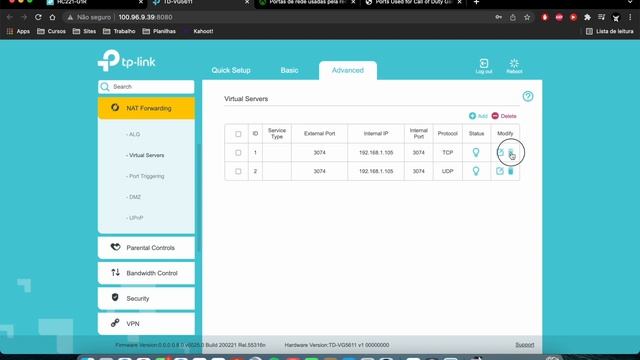Open Virtual Servers submenu item
Screen dimensions: 640x360
[145, 155]
